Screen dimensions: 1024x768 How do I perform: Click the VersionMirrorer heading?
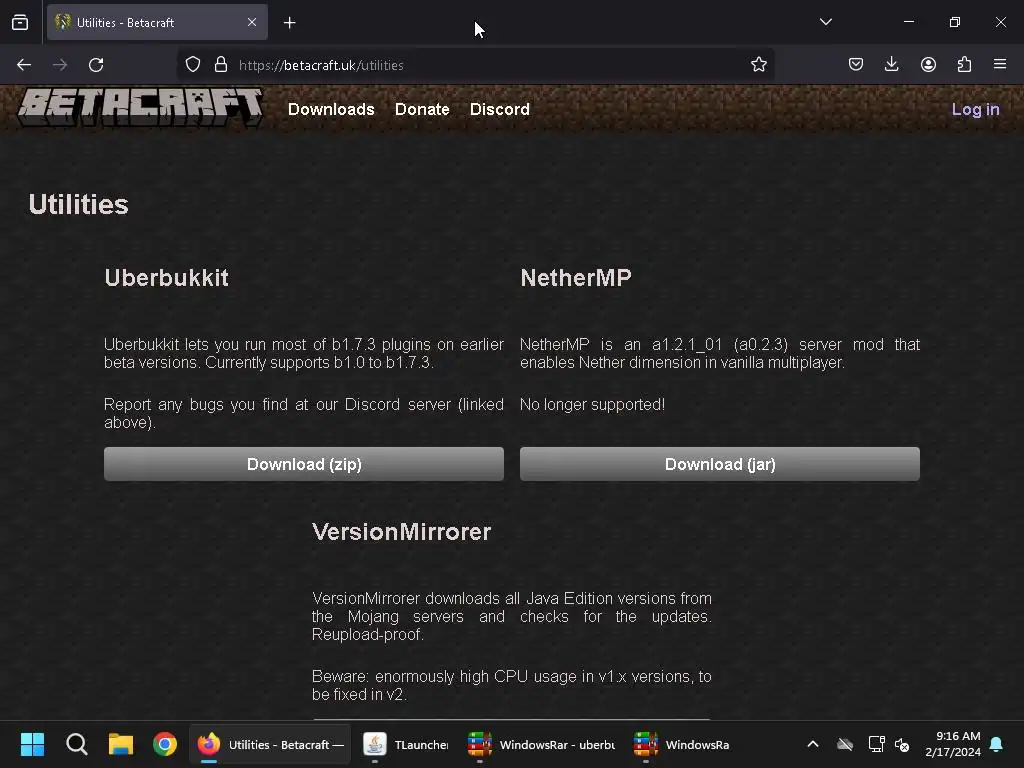click(401, 532)
